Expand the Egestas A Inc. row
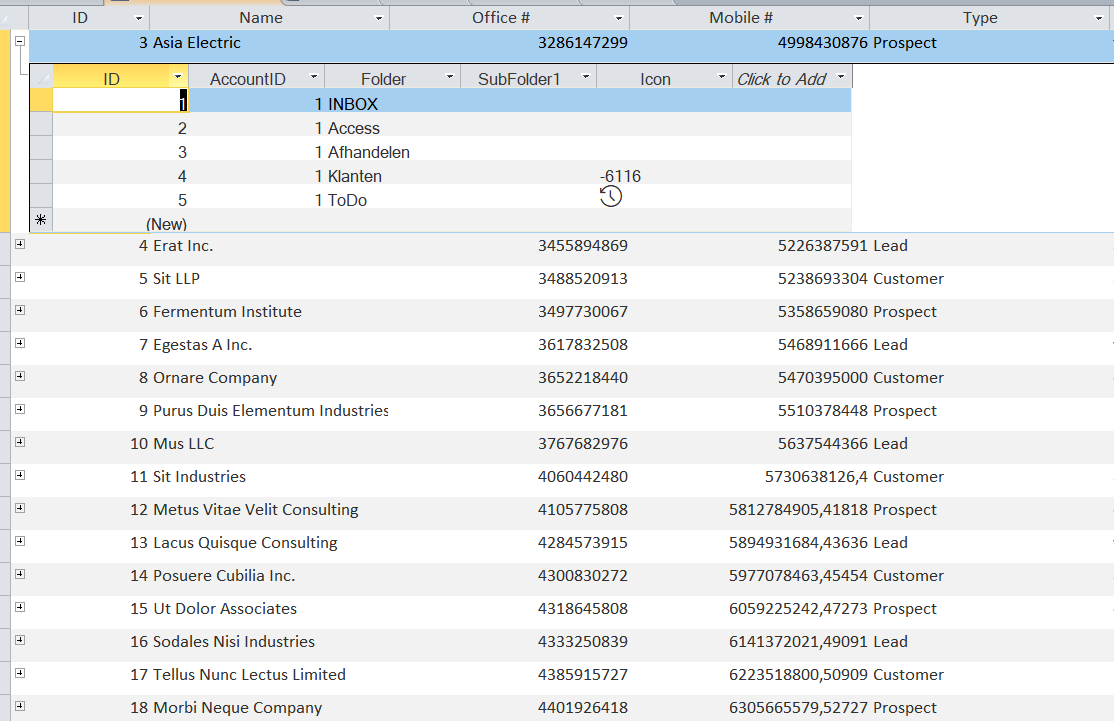The width and height of the screenshot is (1114, 721). [20, 343]
